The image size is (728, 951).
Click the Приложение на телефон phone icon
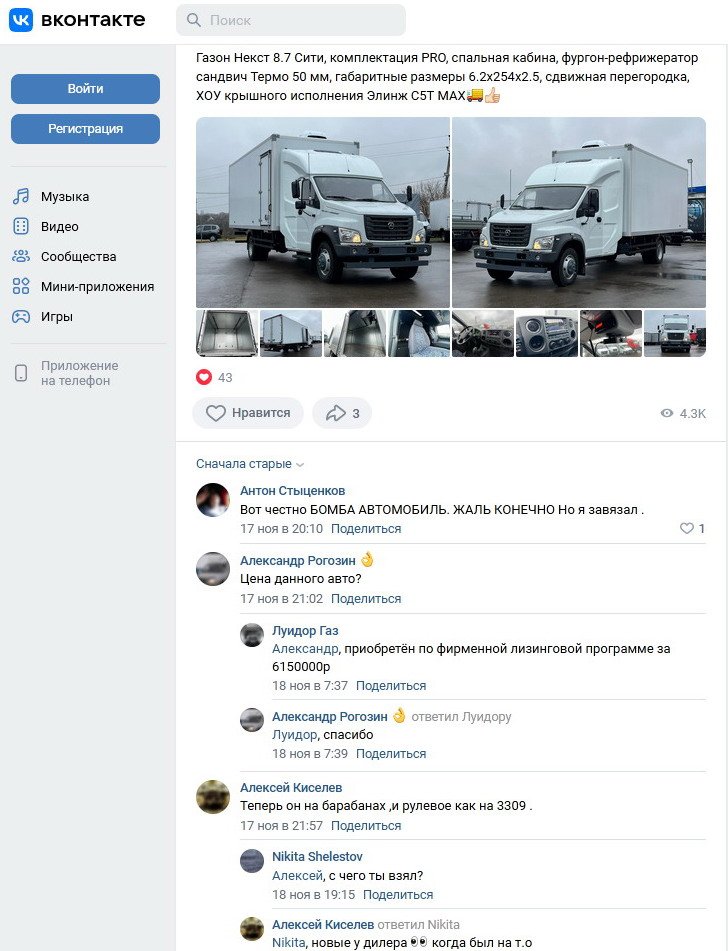(x=21, y=373)
